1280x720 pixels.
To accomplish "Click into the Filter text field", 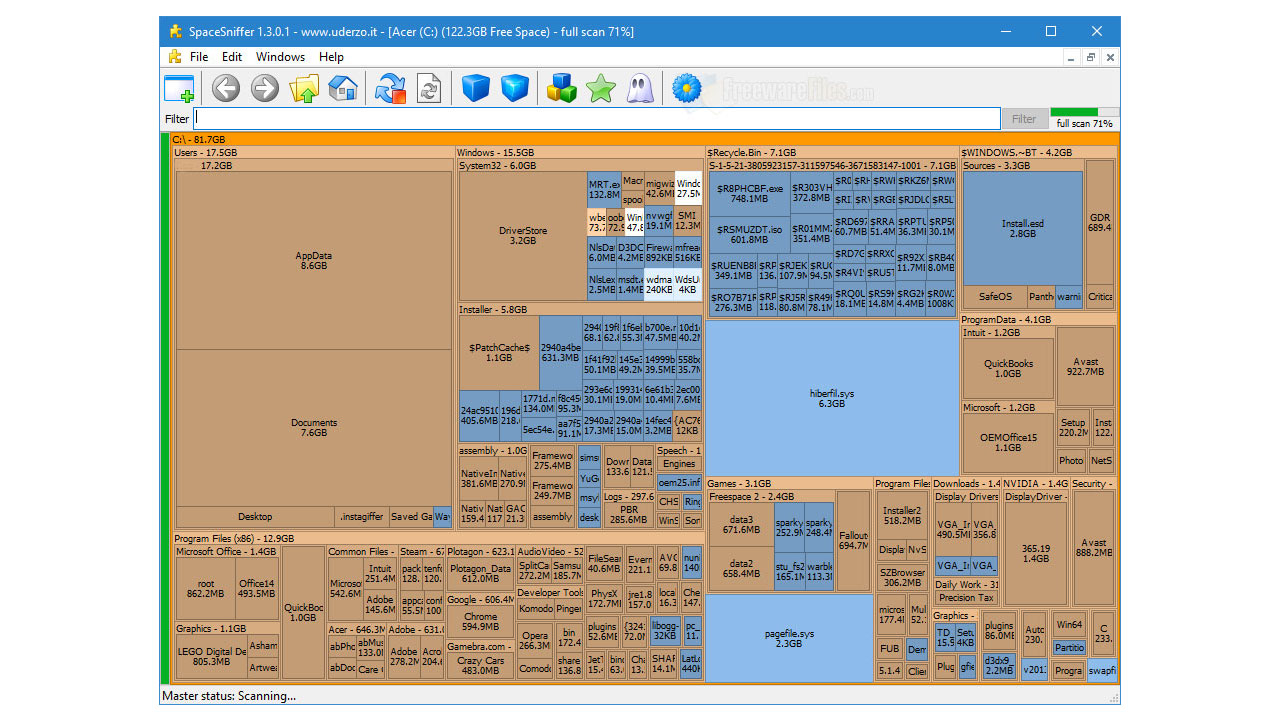I will 596,118.
